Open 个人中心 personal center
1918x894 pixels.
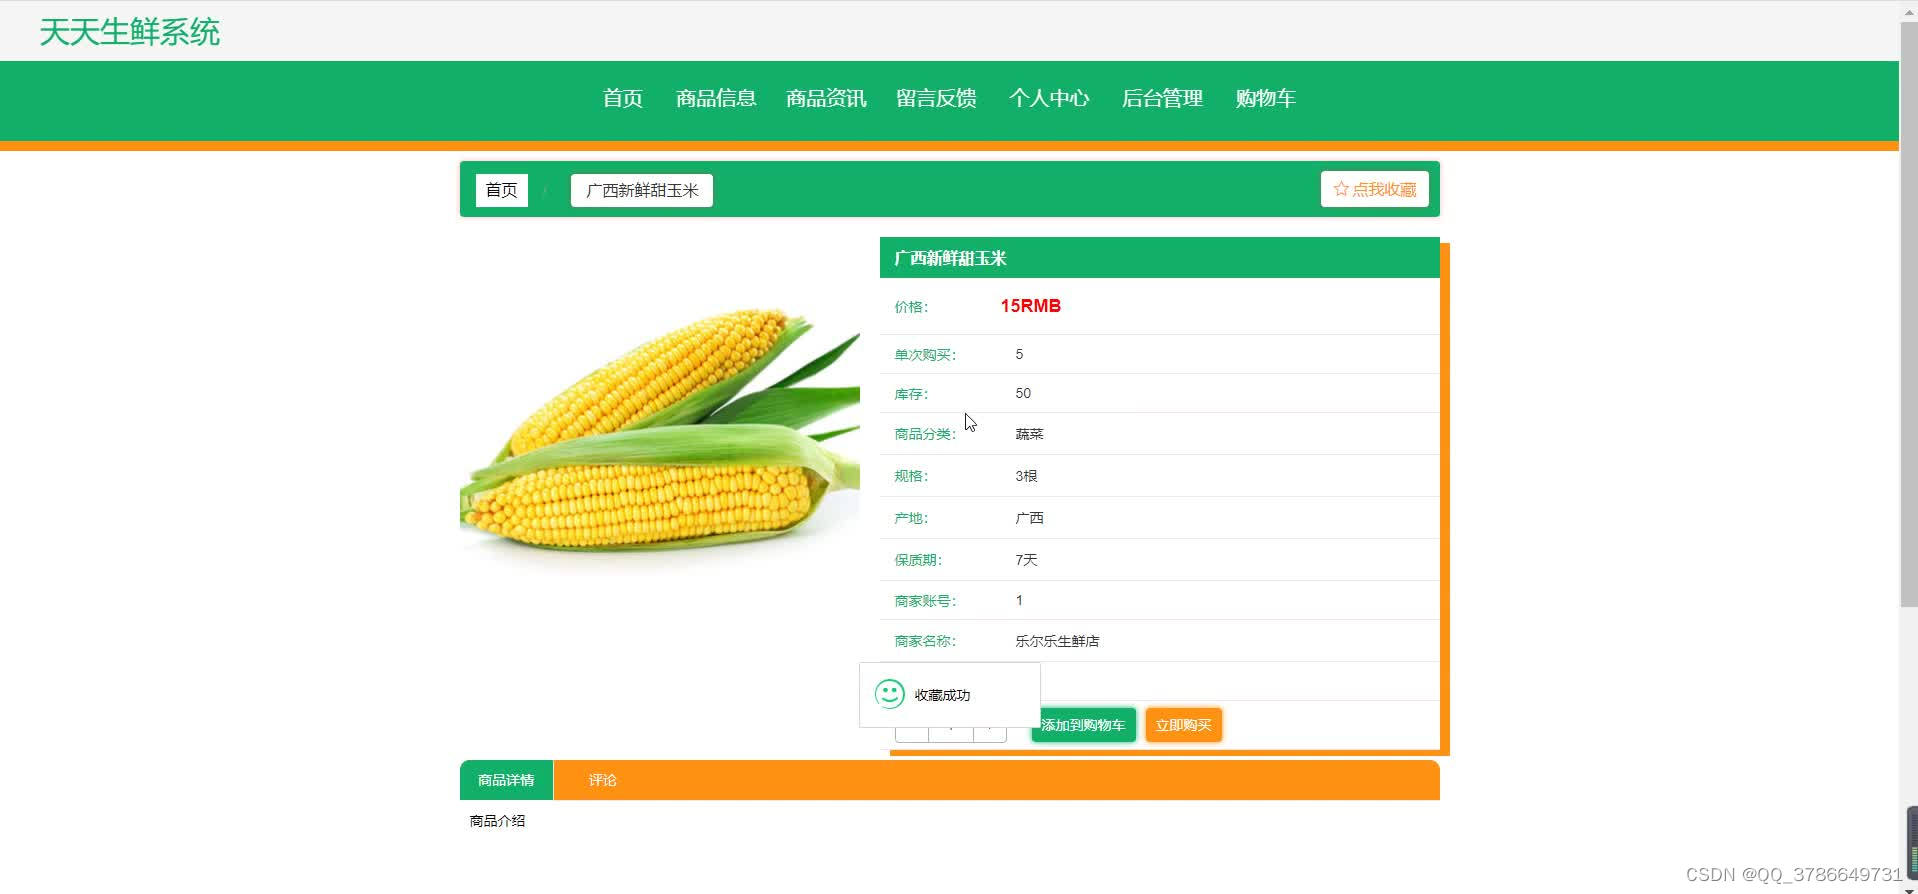tap(1049, 98)
